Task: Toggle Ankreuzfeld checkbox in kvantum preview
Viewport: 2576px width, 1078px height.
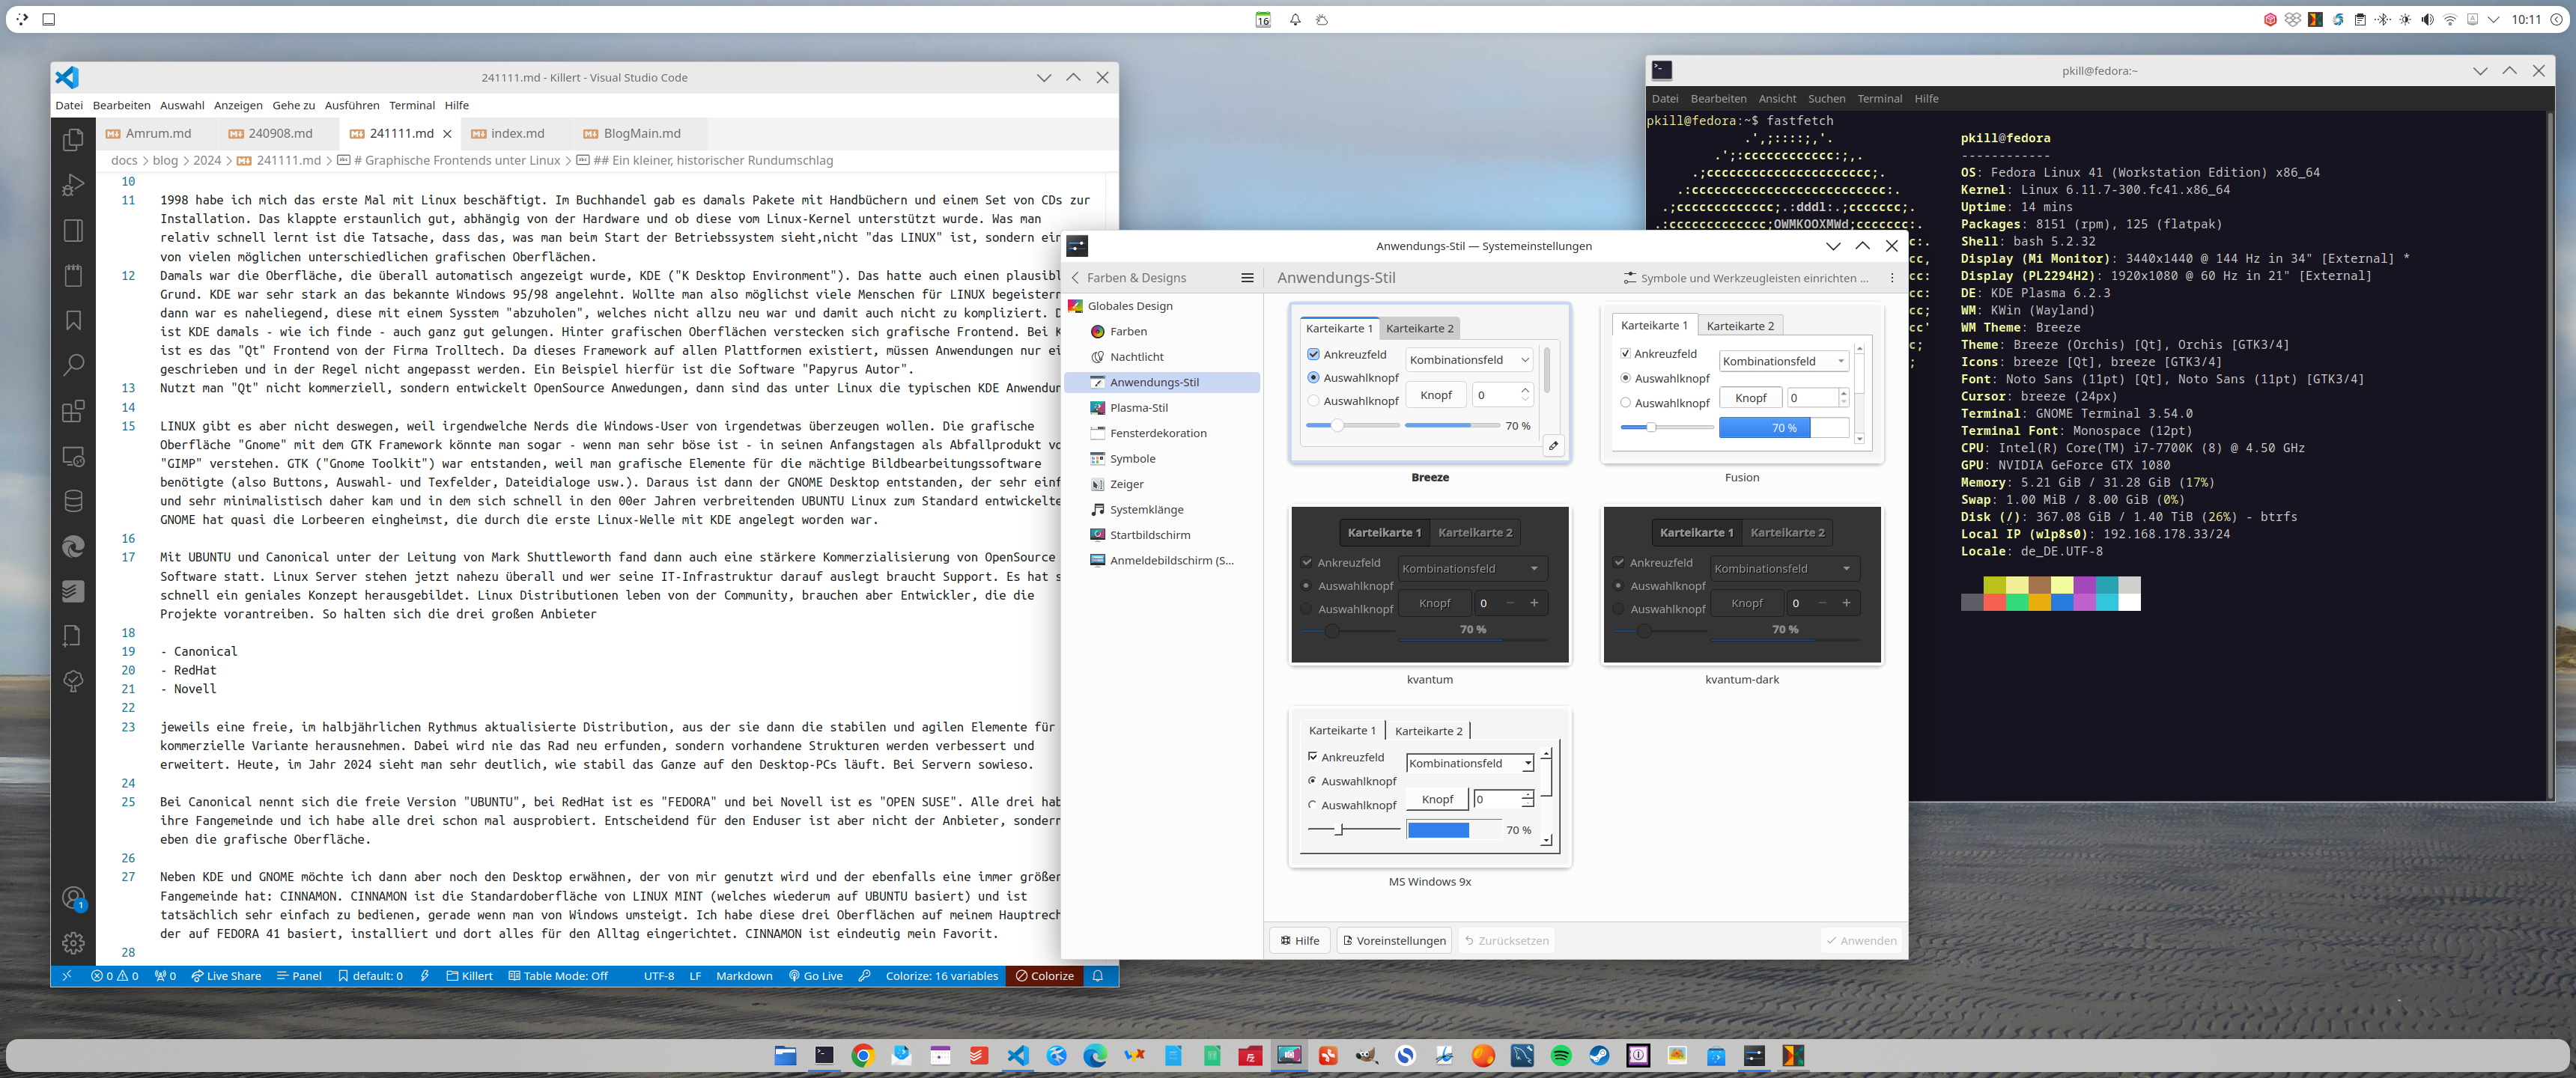Action: [1306, 562]
